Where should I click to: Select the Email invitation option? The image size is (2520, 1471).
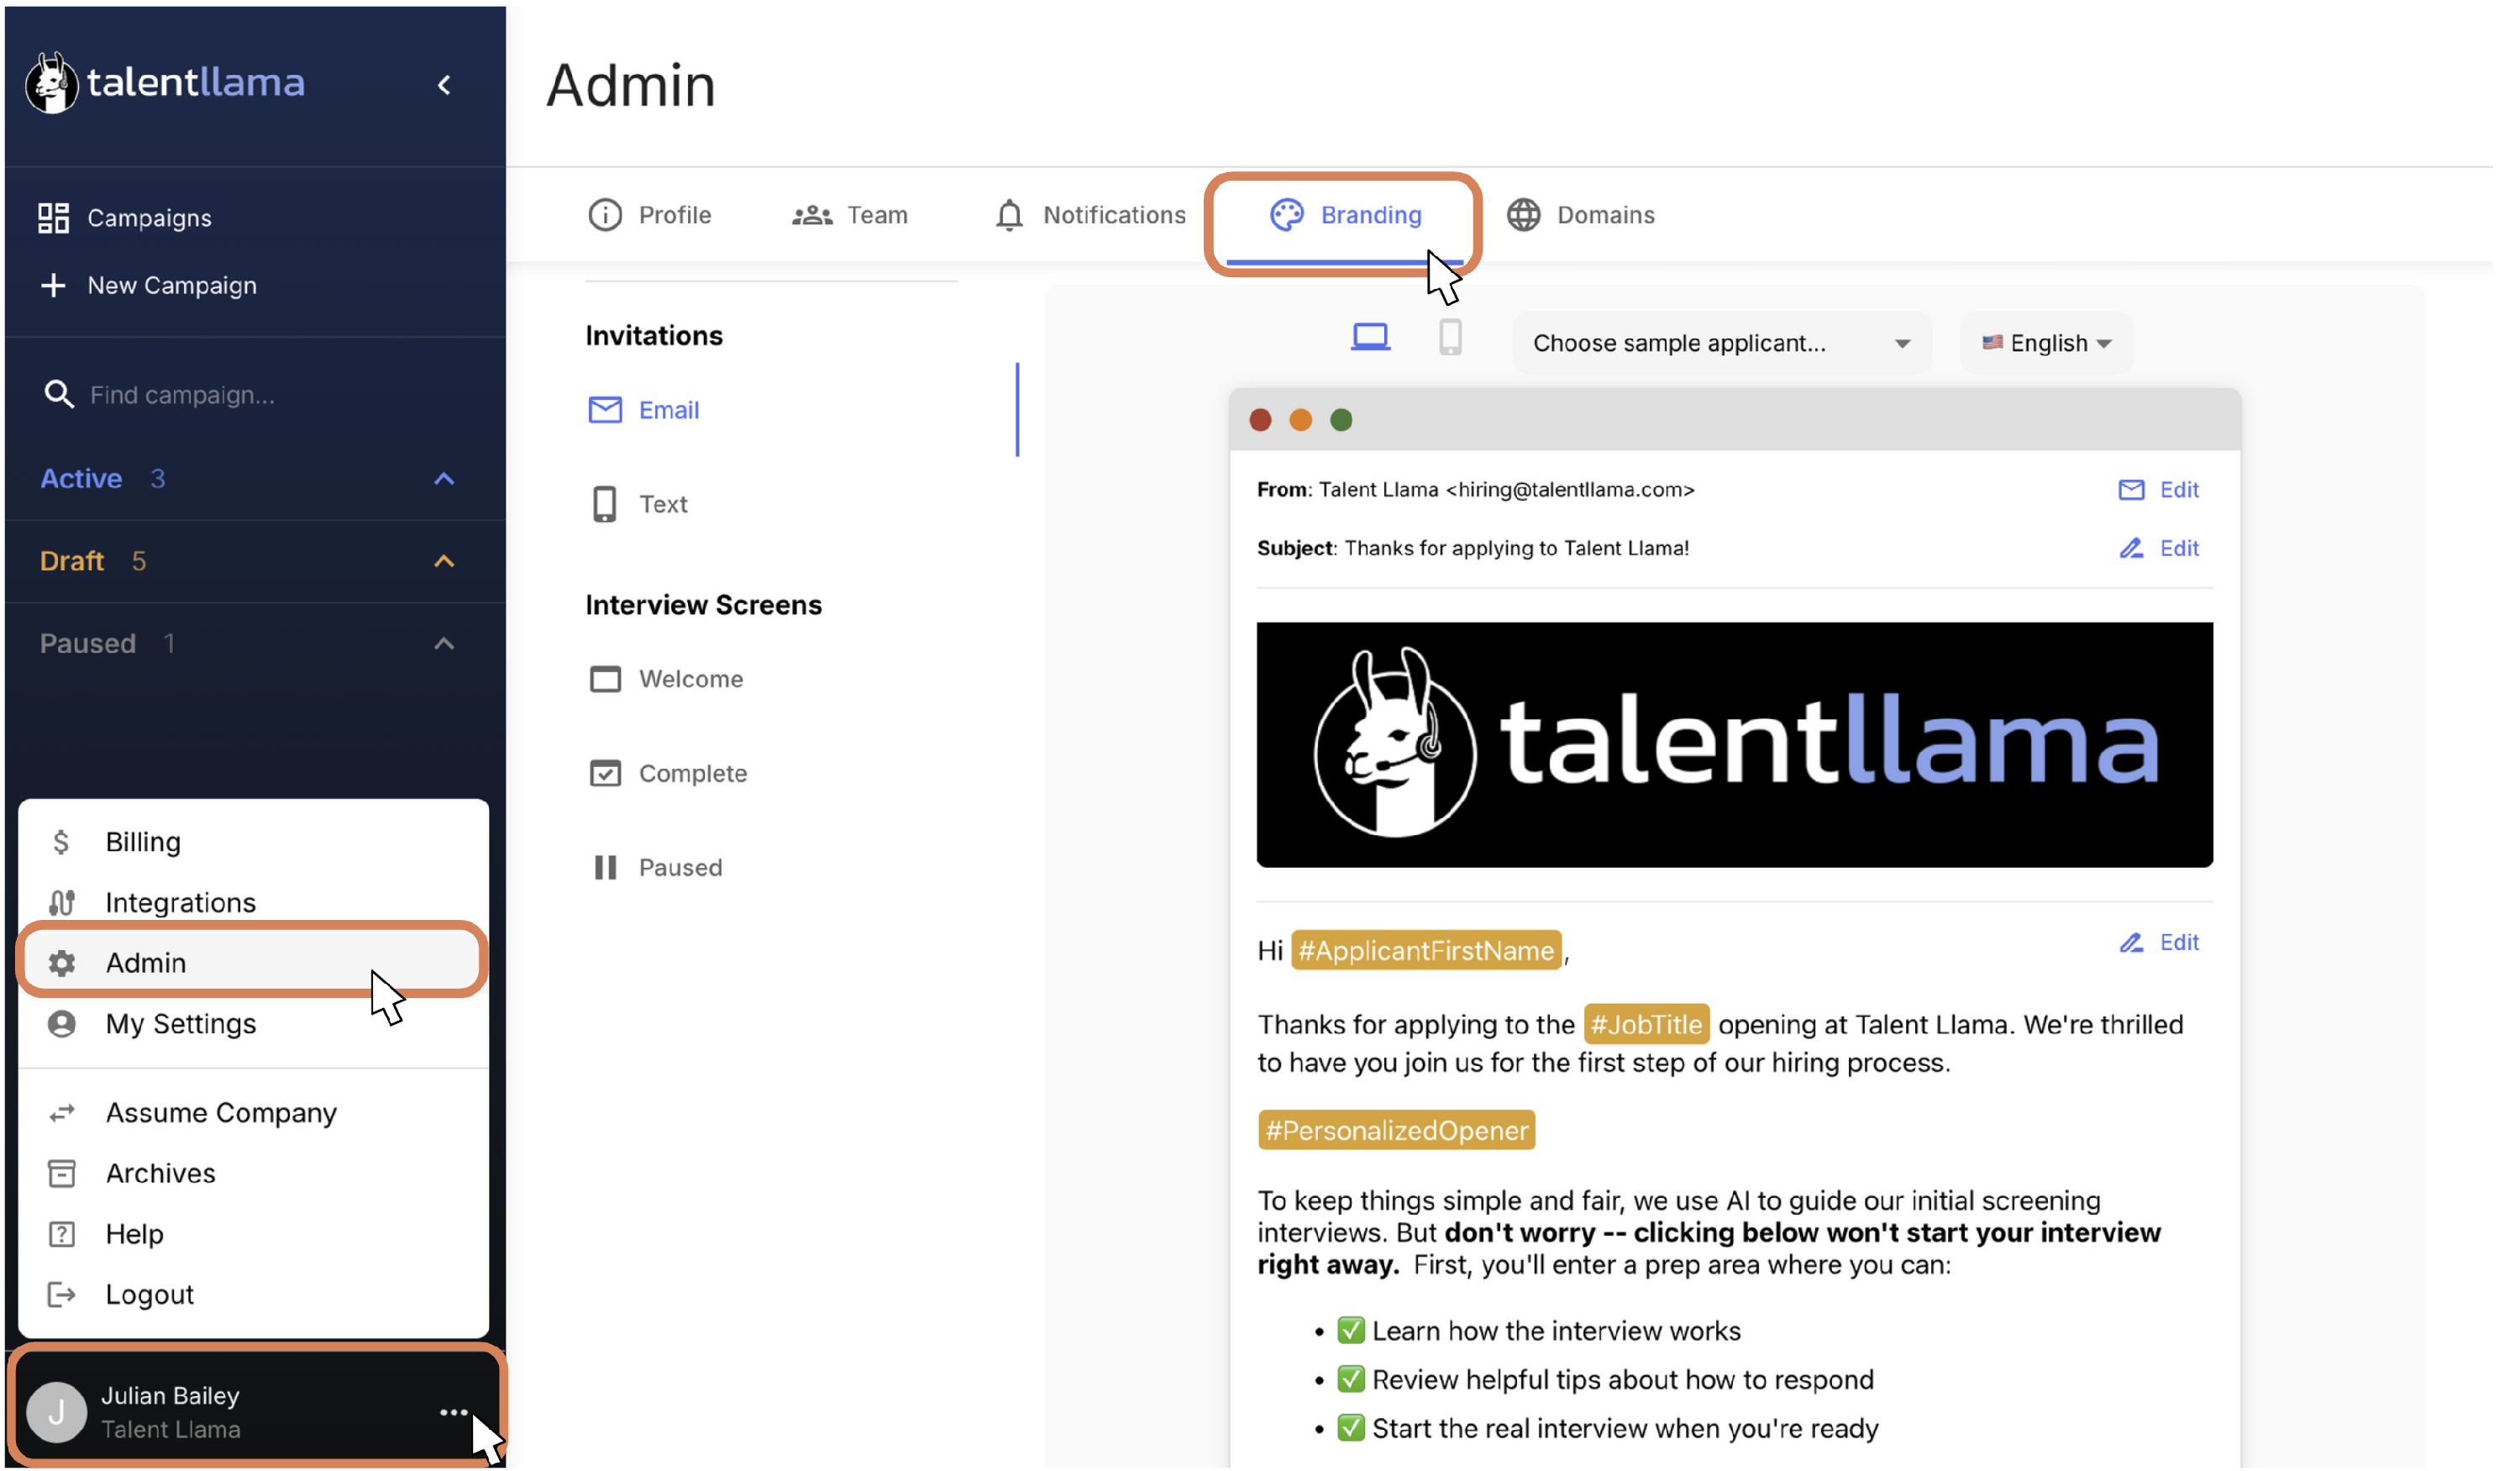668,410
